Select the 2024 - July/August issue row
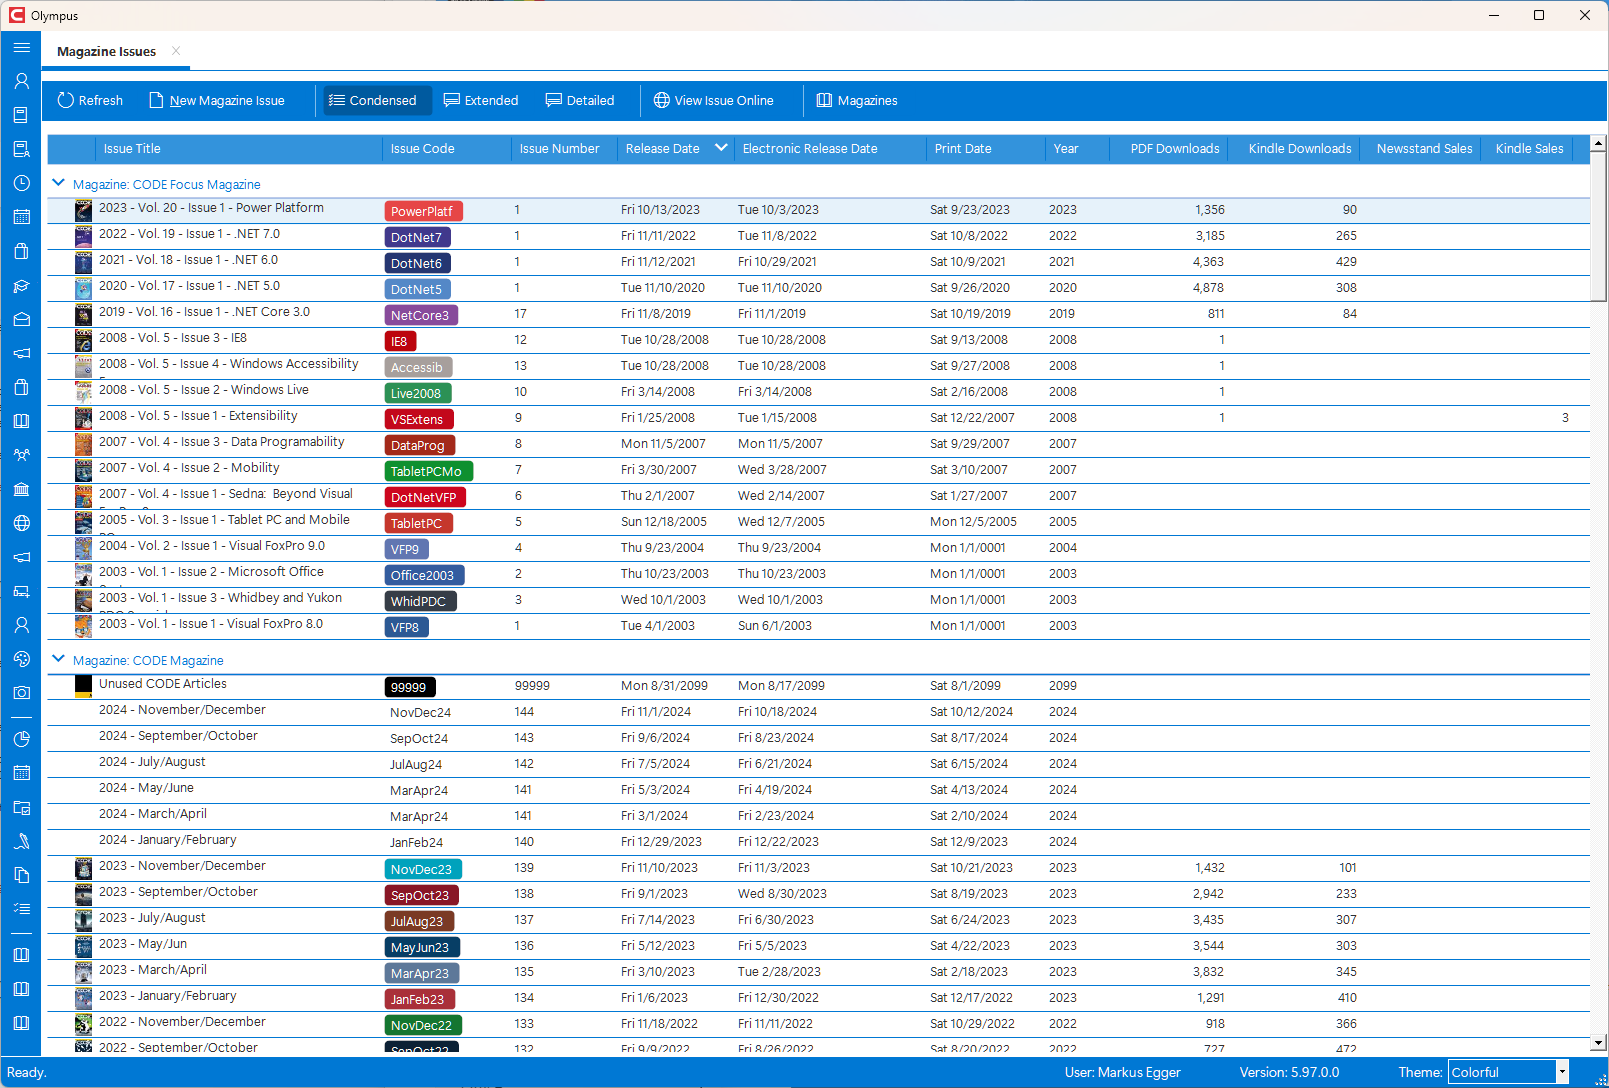1609x1088 pixels. point(818,764)
